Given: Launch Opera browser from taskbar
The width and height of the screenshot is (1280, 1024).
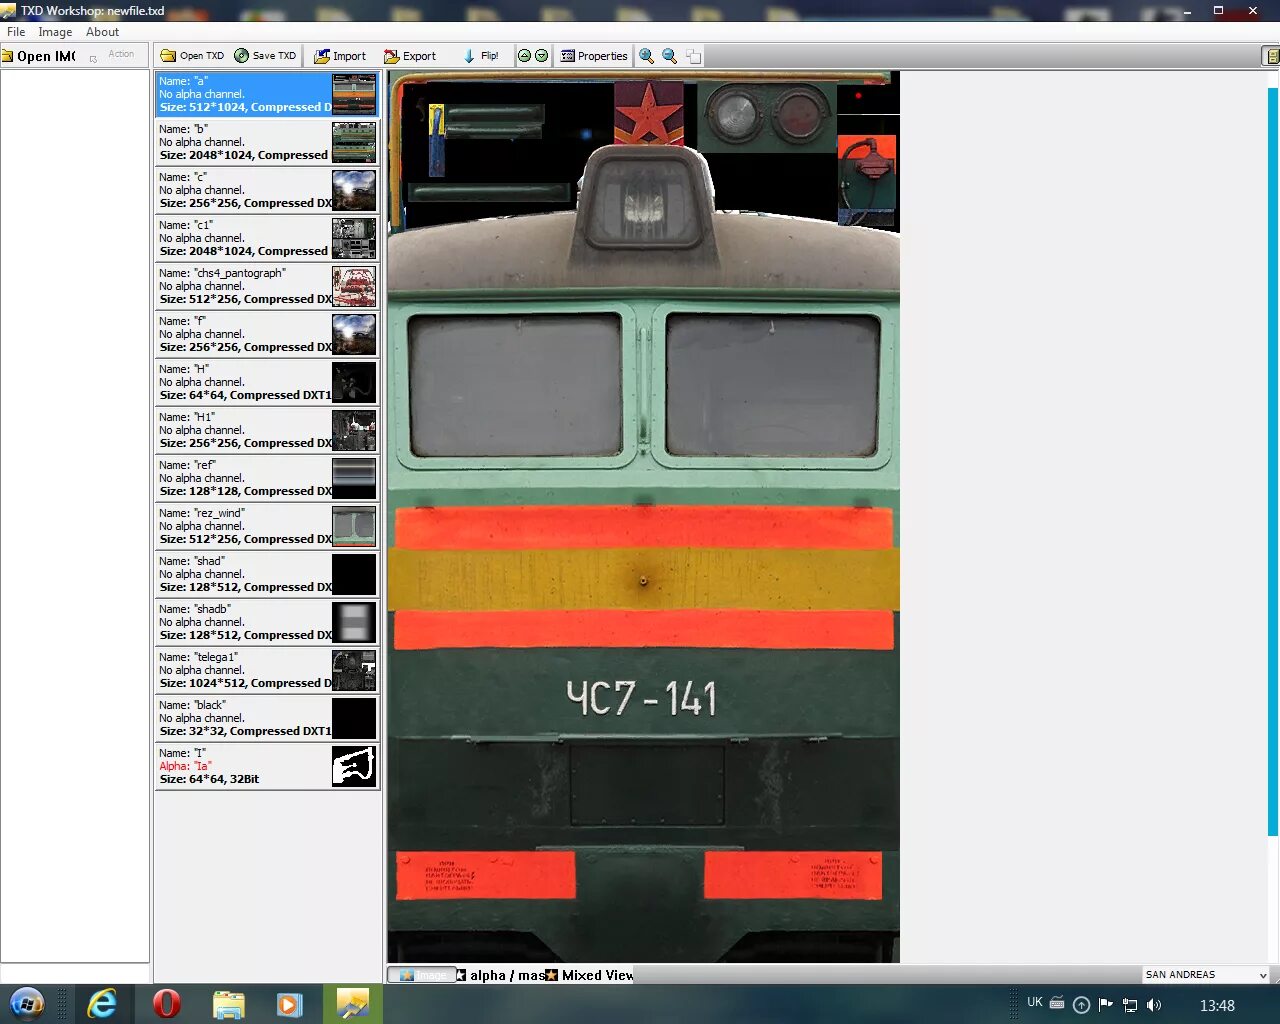Looking at the screenshot, I should pos(166,1004).
